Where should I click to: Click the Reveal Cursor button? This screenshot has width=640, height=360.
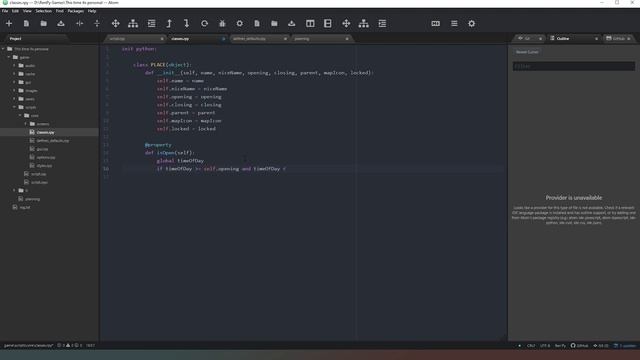(527, 52)
